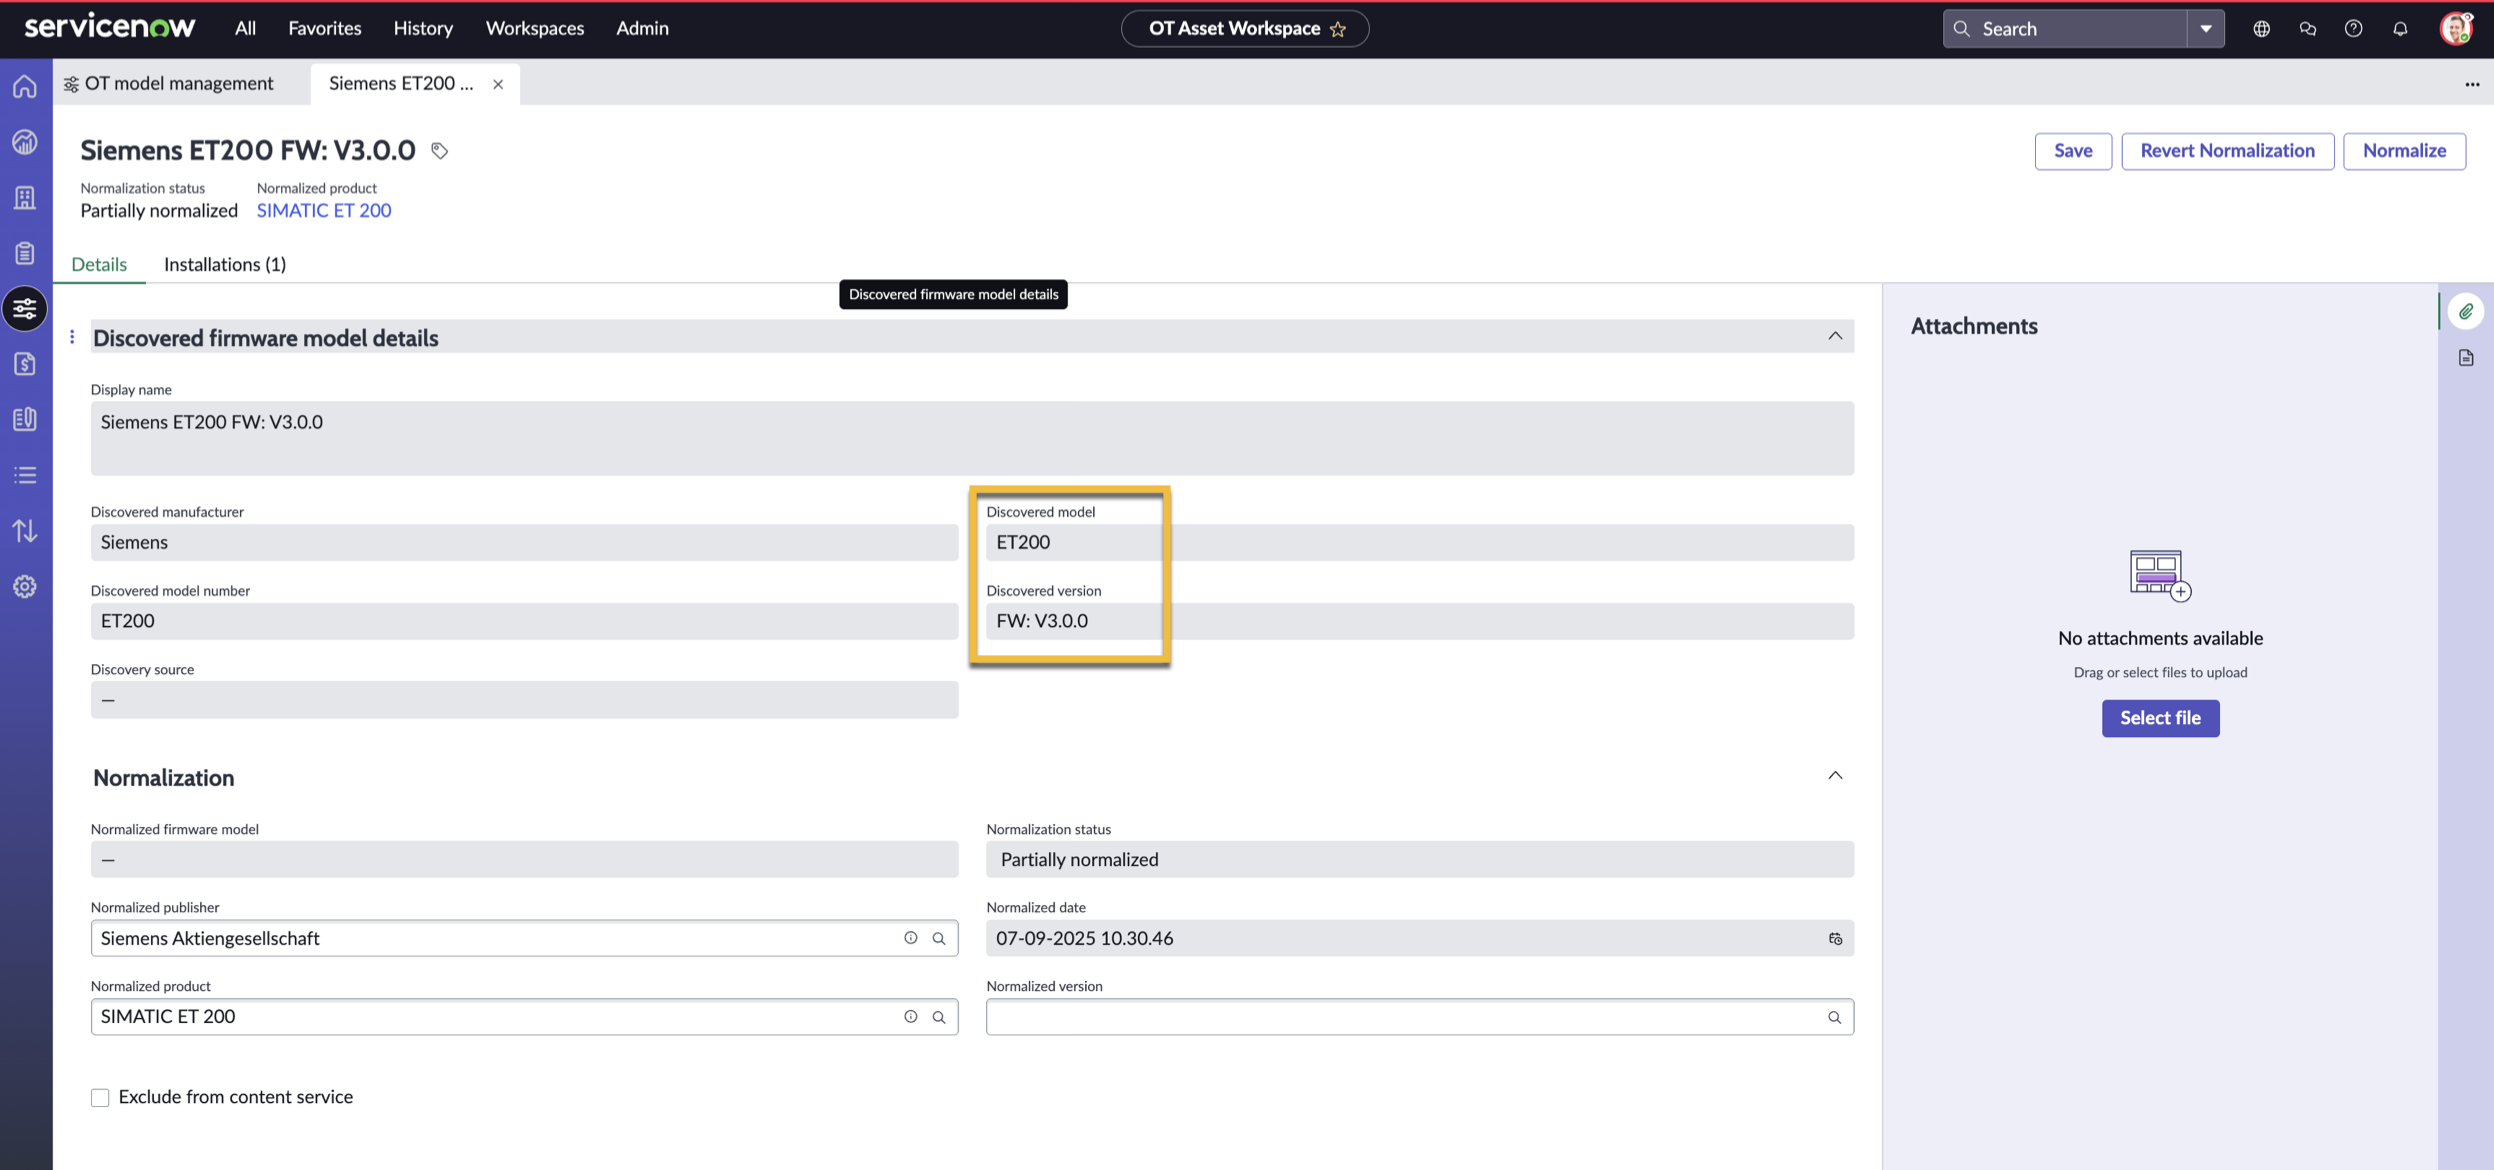Toggle Exclude from content service checkbox
Viewport: 2494px width, 1170px height.
(x=100, y=1098)
